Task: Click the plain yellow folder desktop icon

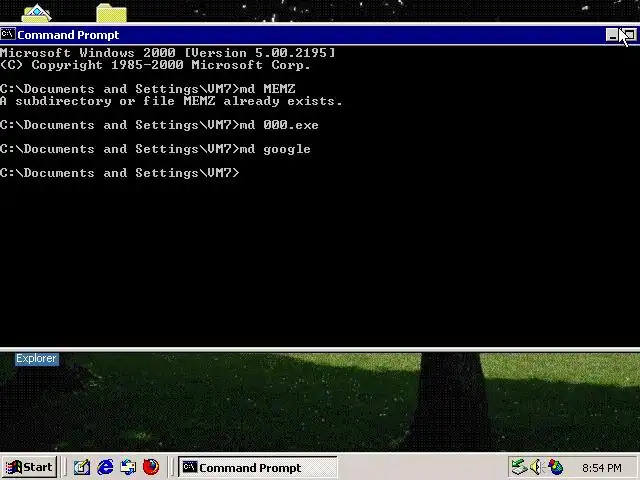Action: pos(111,13)
